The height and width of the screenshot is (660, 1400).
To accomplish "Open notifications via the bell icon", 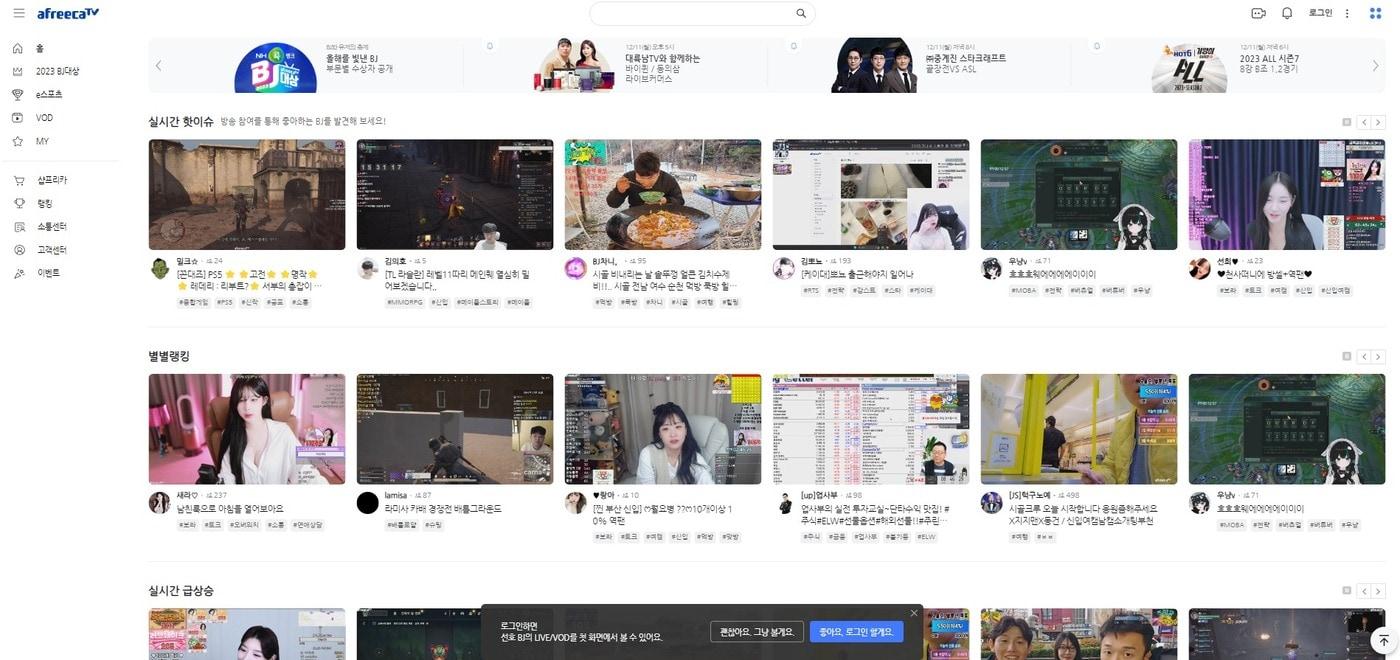I will pos(1288,12).
